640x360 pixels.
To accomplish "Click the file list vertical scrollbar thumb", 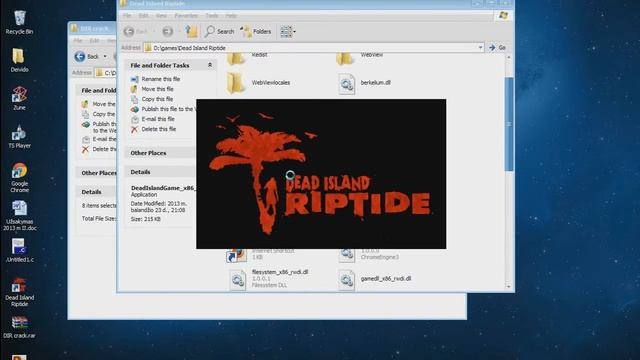I will pyautogui.click(x=509, y=124).
